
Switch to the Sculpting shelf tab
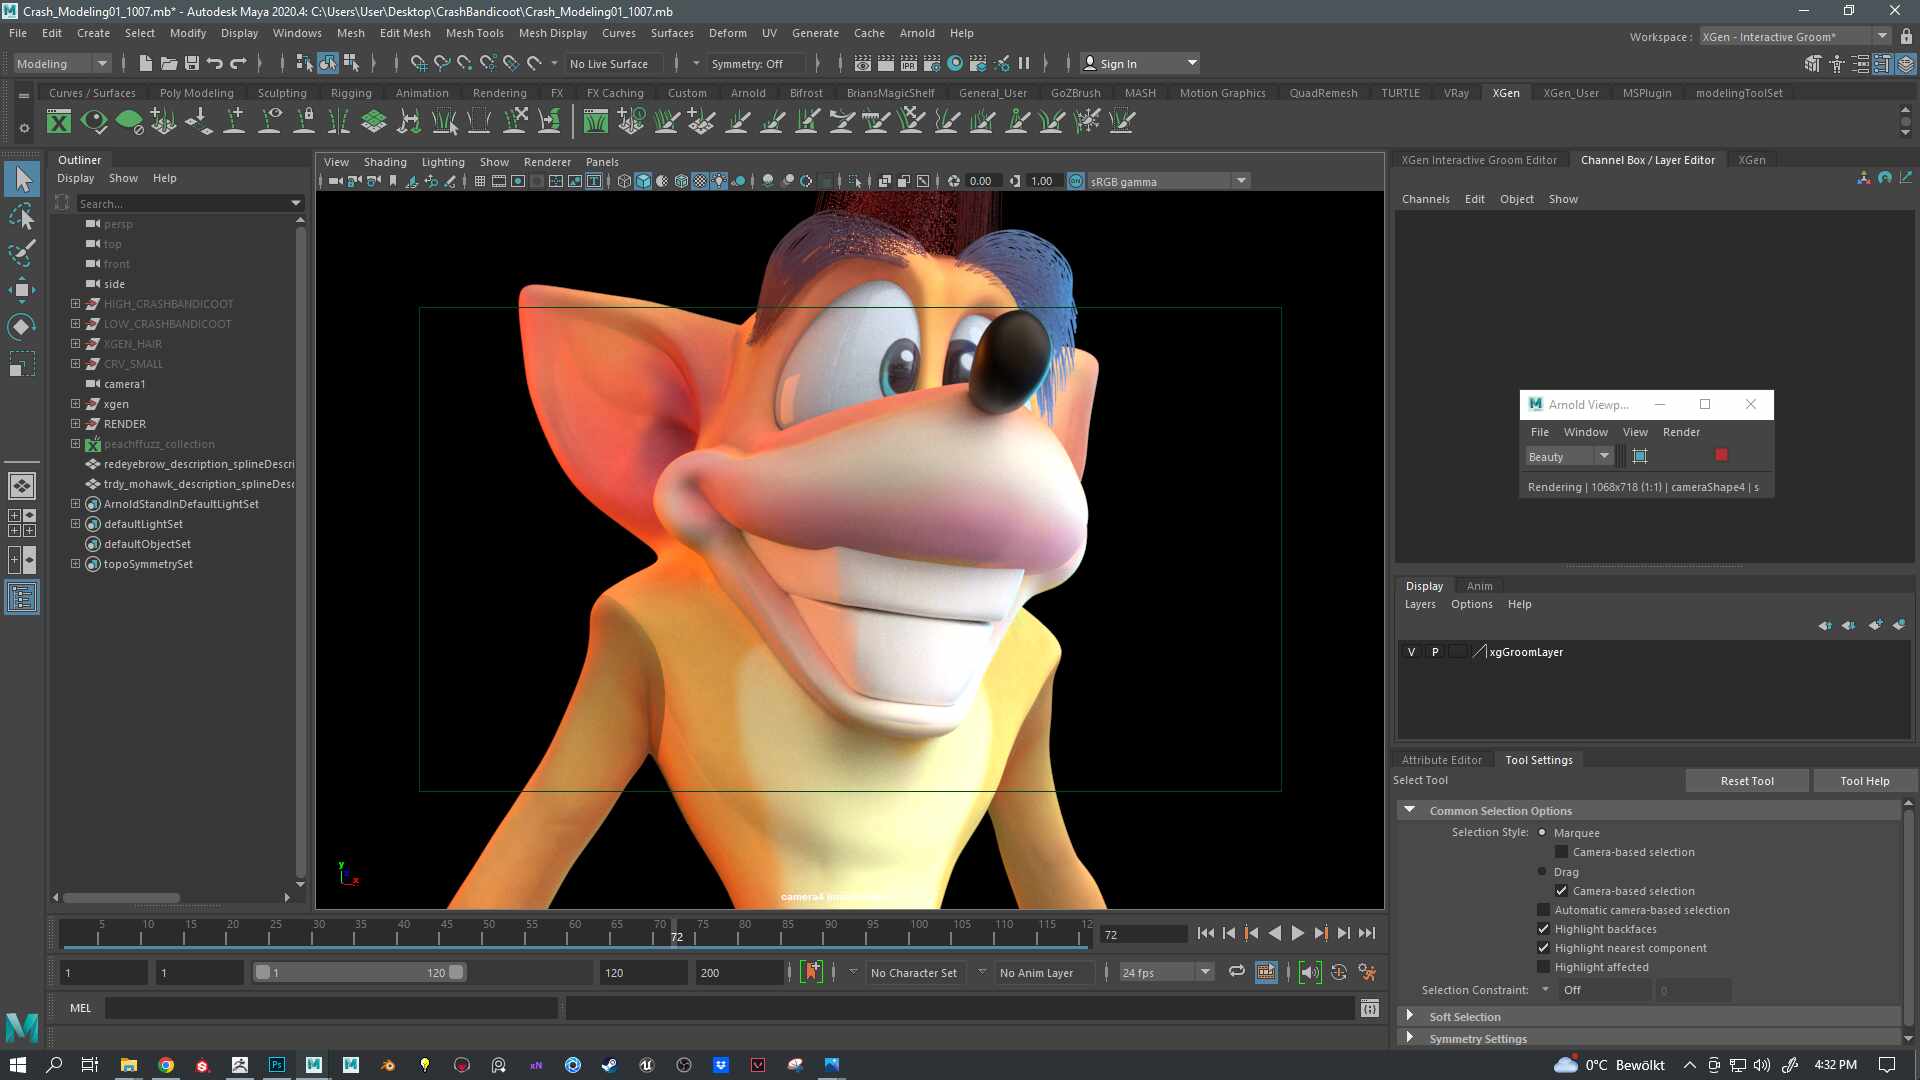282,93
